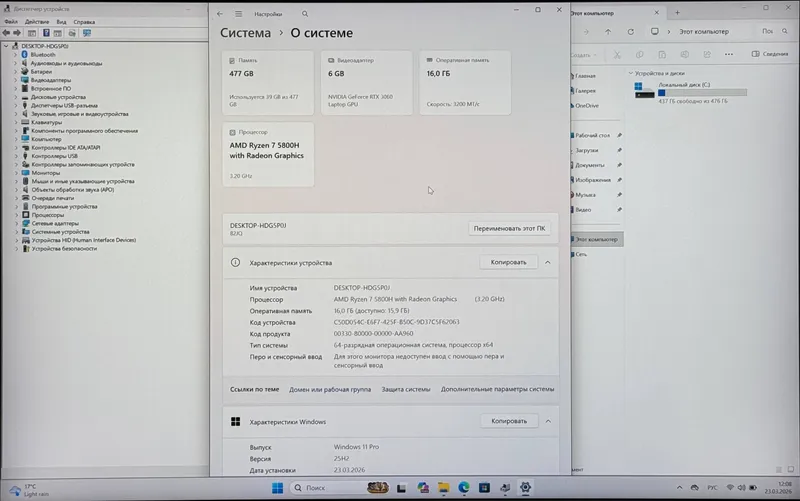Click Up arrow in Explorer window

(x=608, y=32)
